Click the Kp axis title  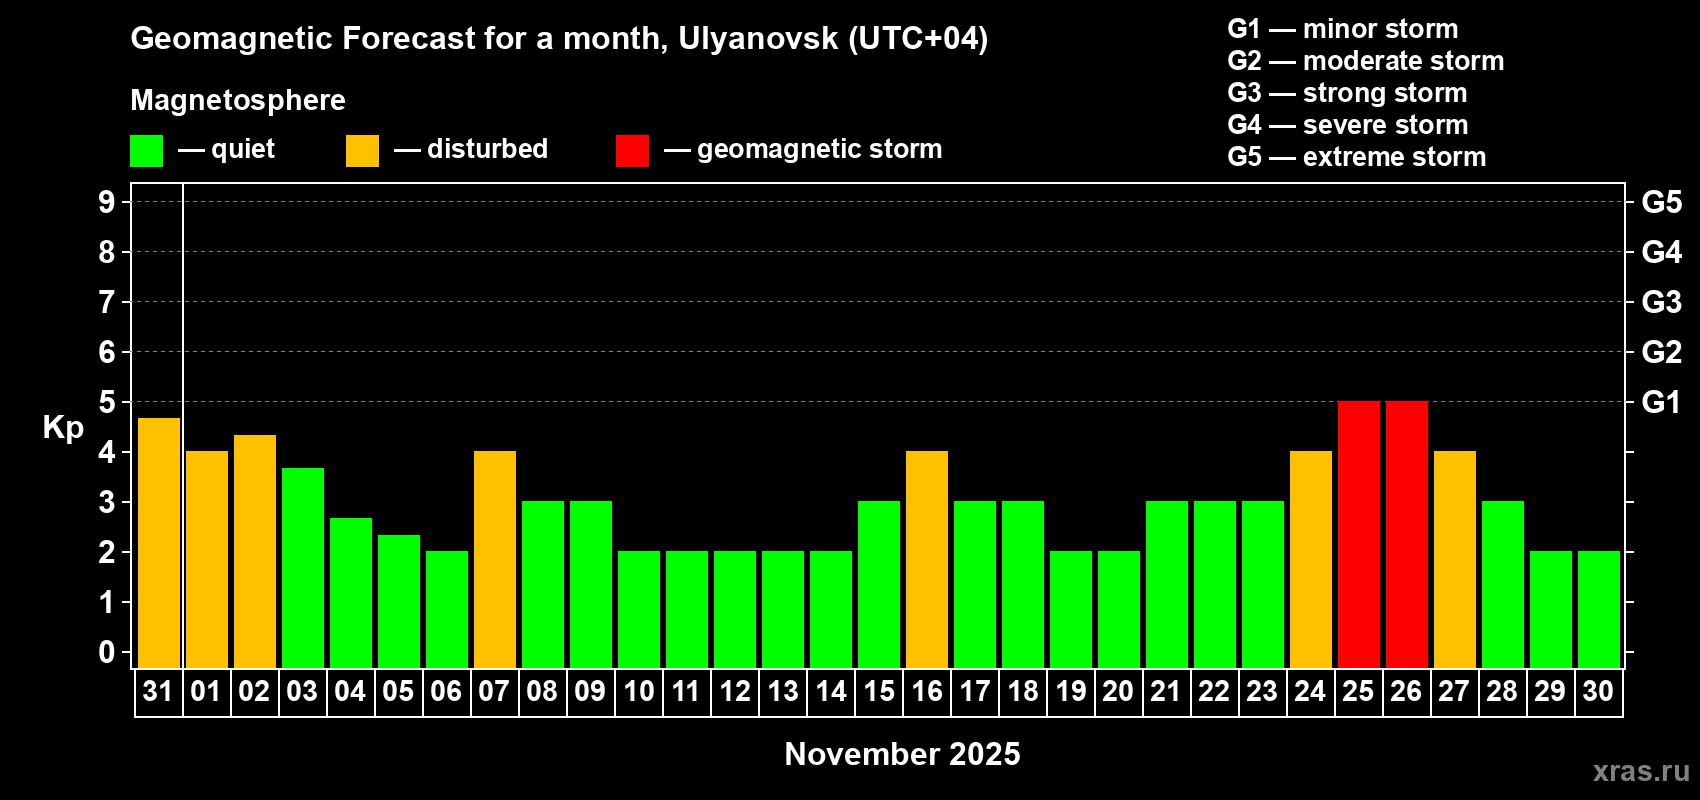tap(63, 428)
